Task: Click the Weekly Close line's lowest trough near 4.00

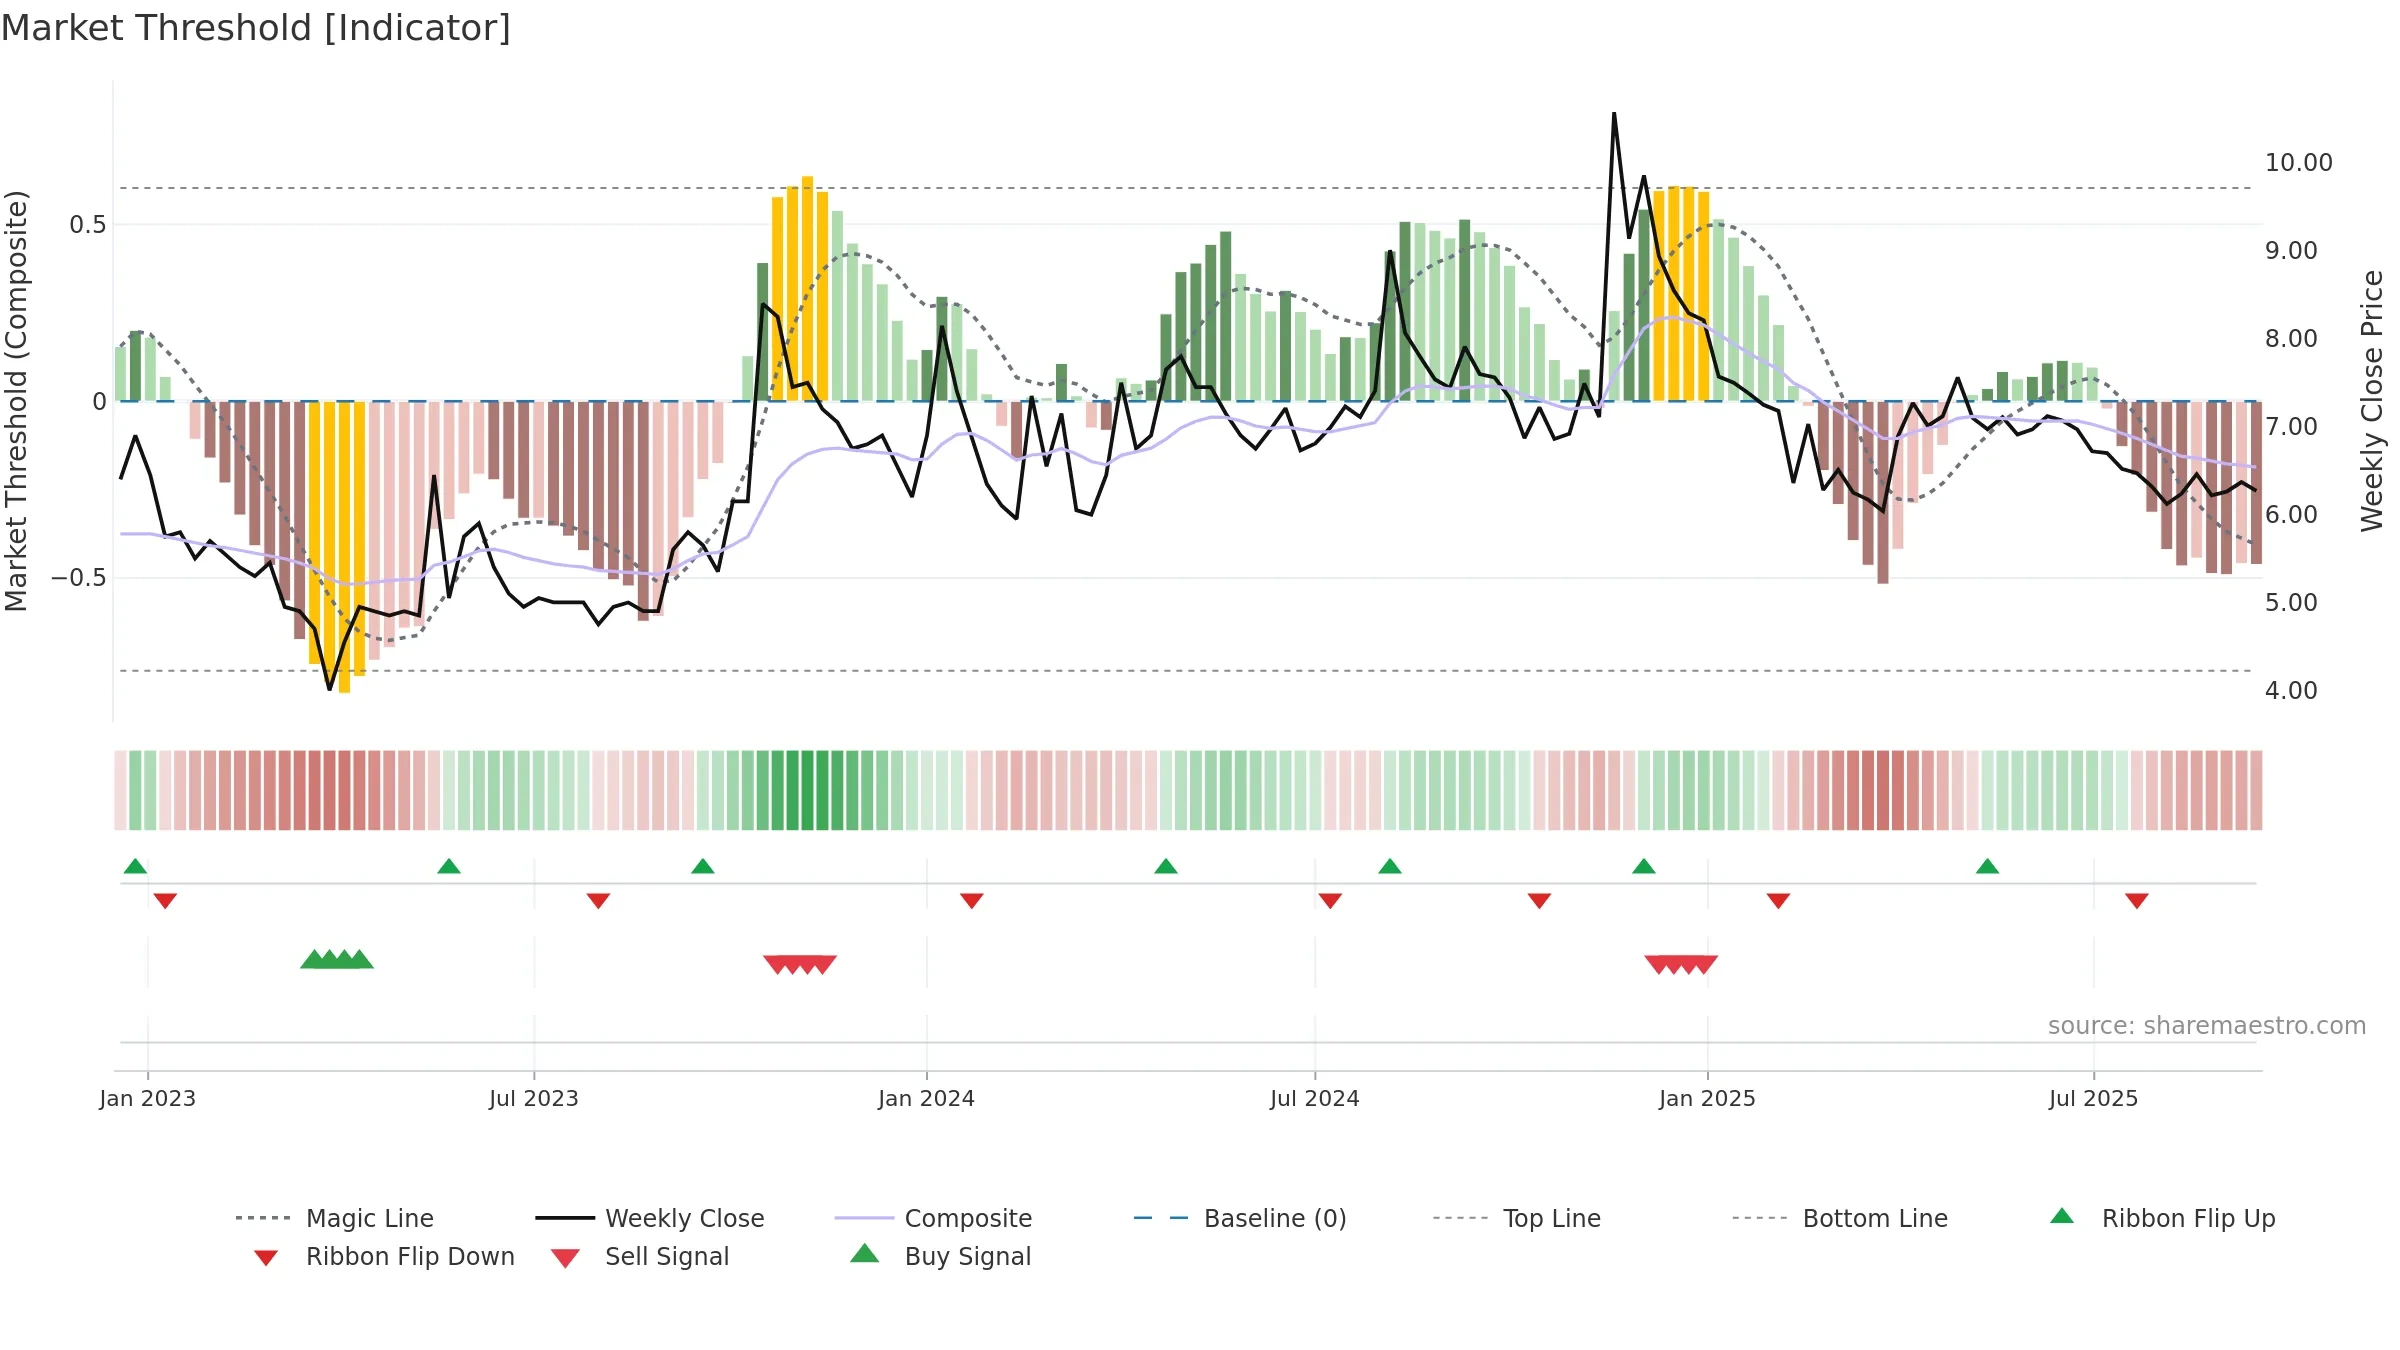Action: pos(329,689)
